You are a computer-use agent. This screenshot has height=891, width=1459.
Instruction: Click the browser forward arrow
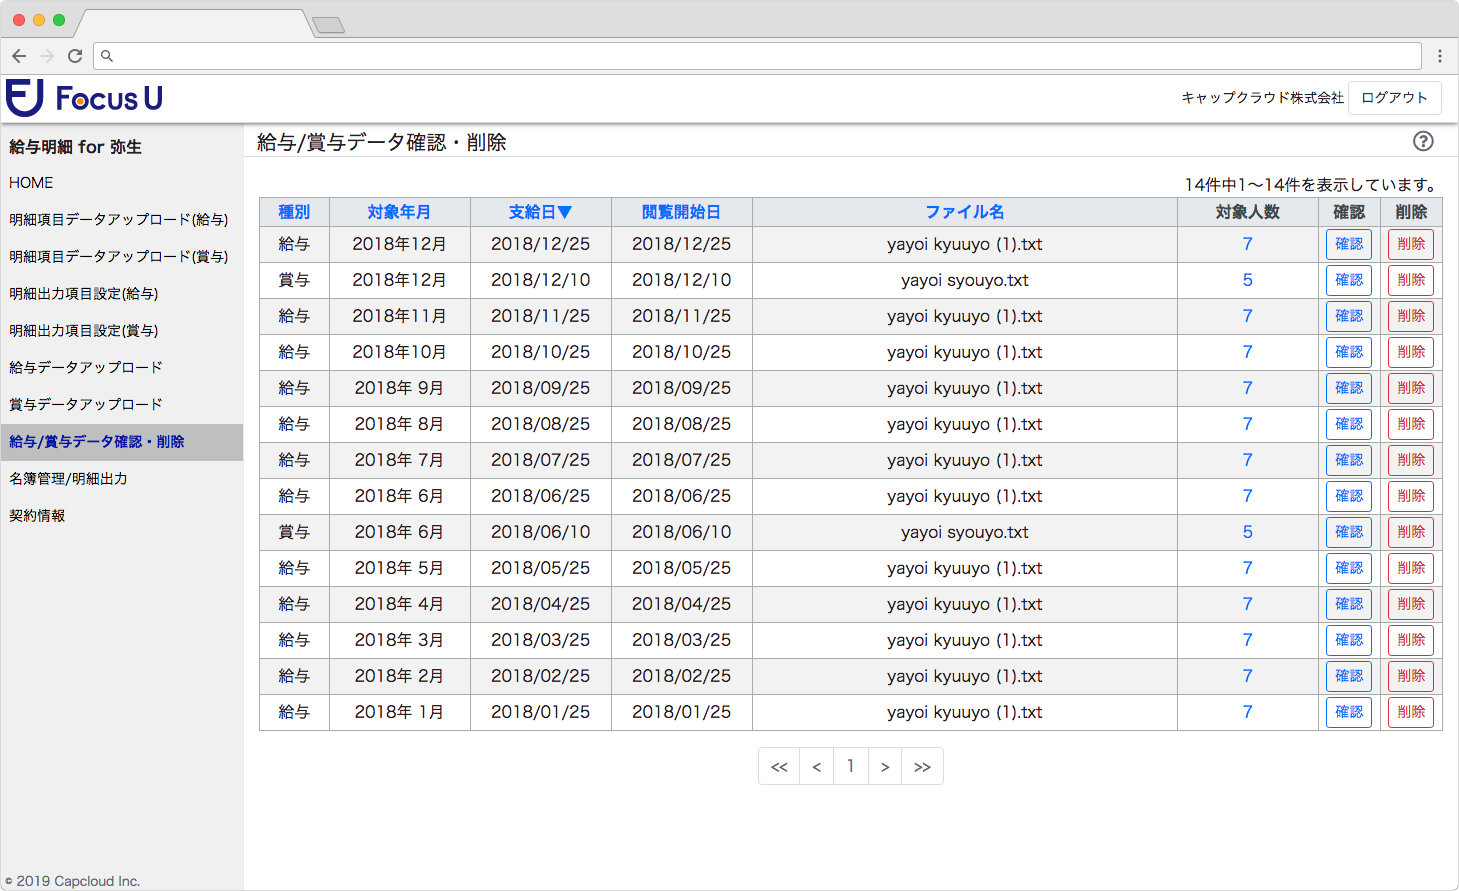(x=46, y=56)
